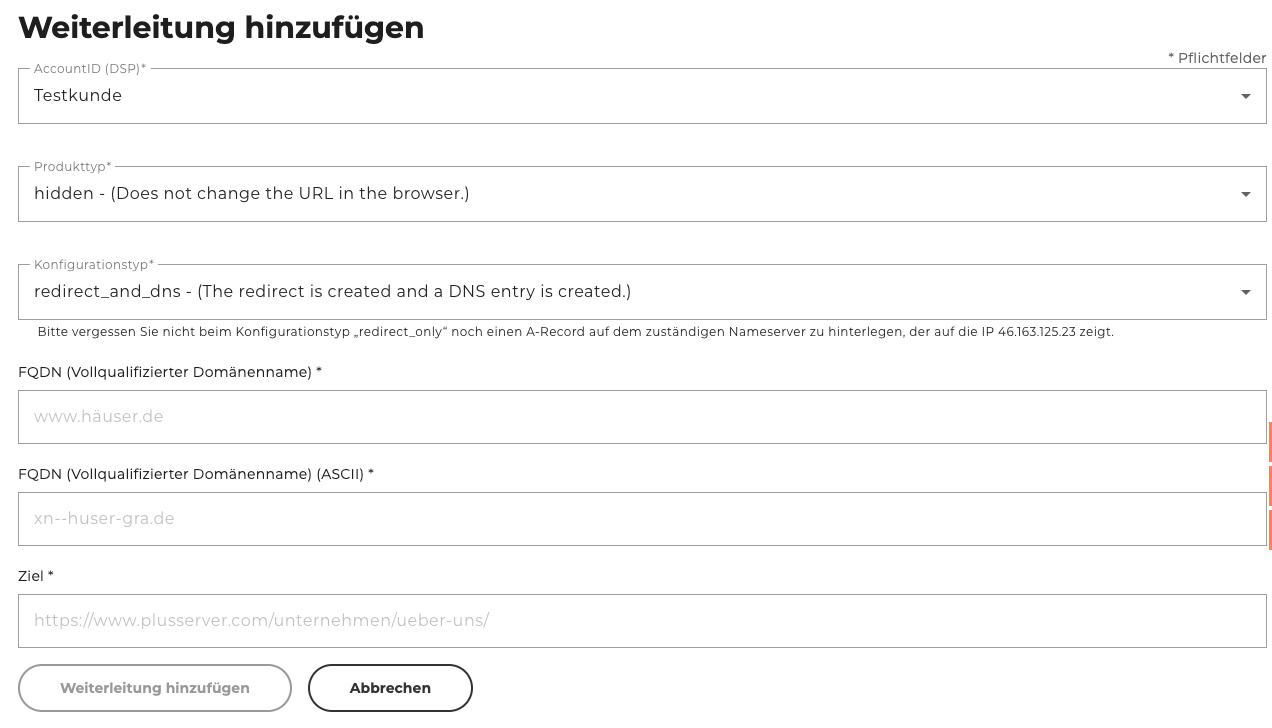This screenshot has width=1272, height=728.
Task: Click the Pflichtfelder required-fields note
Action: point(1217,58)
